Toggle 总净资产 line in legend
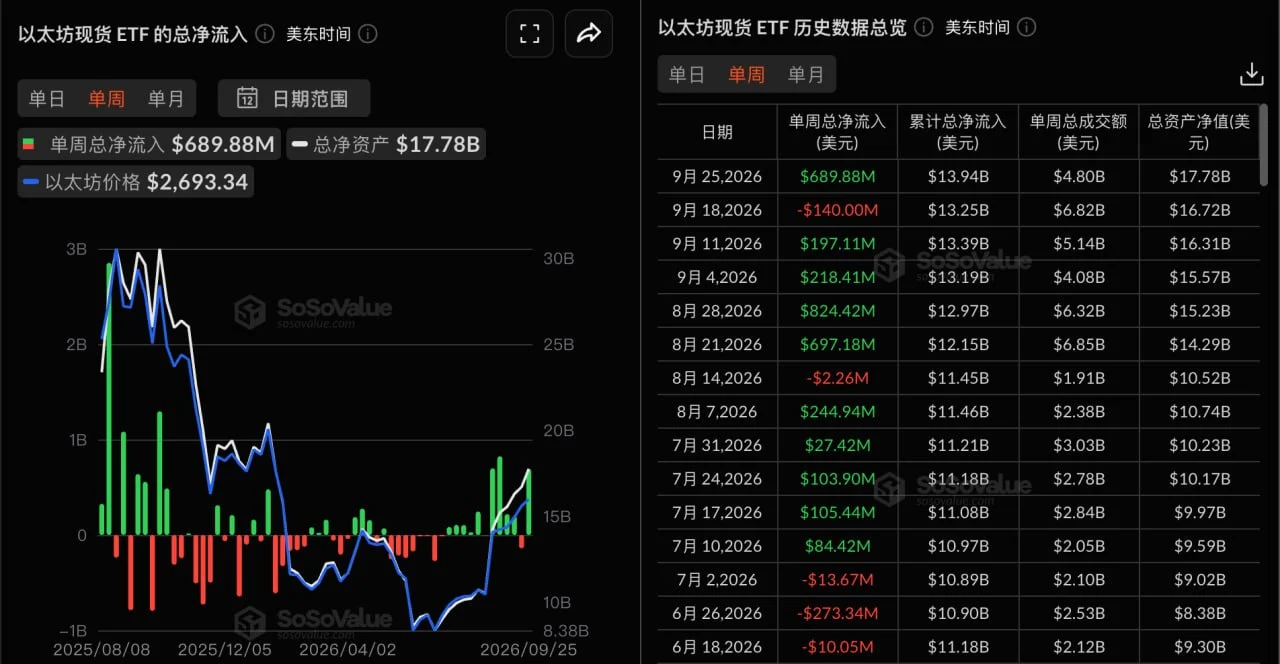 (x=386, y=144)
